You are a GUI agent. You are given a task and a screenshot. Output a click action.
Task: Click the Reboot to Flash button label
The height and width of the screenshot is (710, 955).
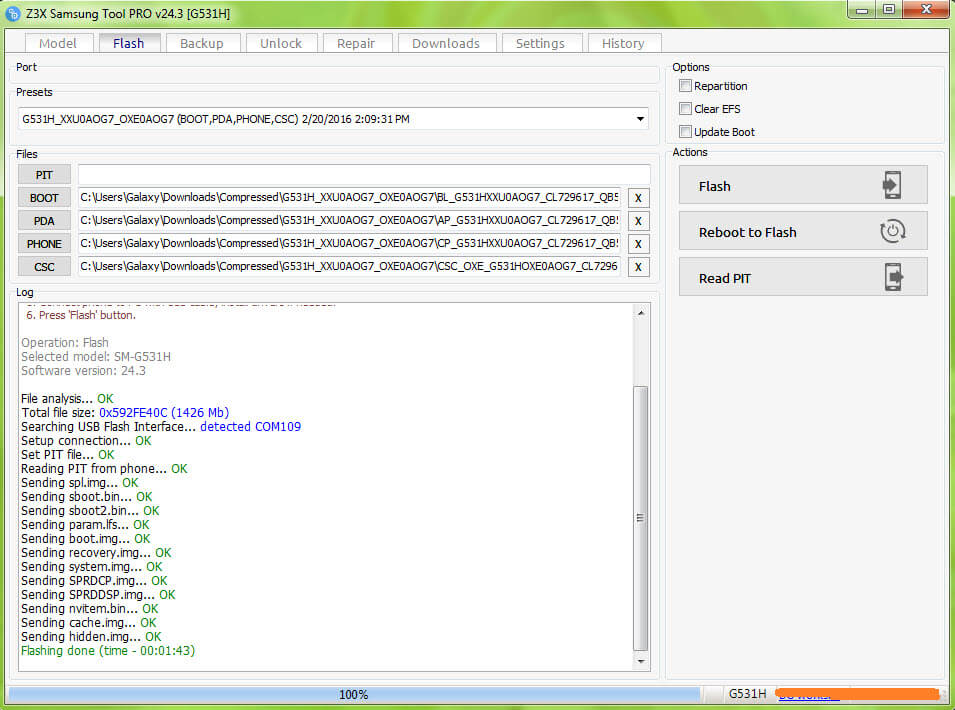tap(747, 233)
